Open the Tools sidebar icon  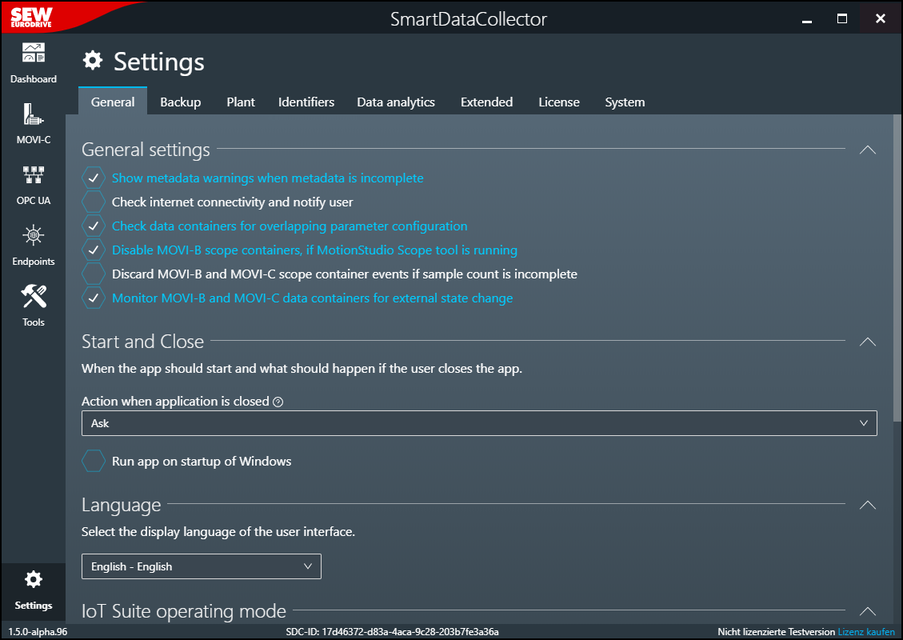coord(33,305)
